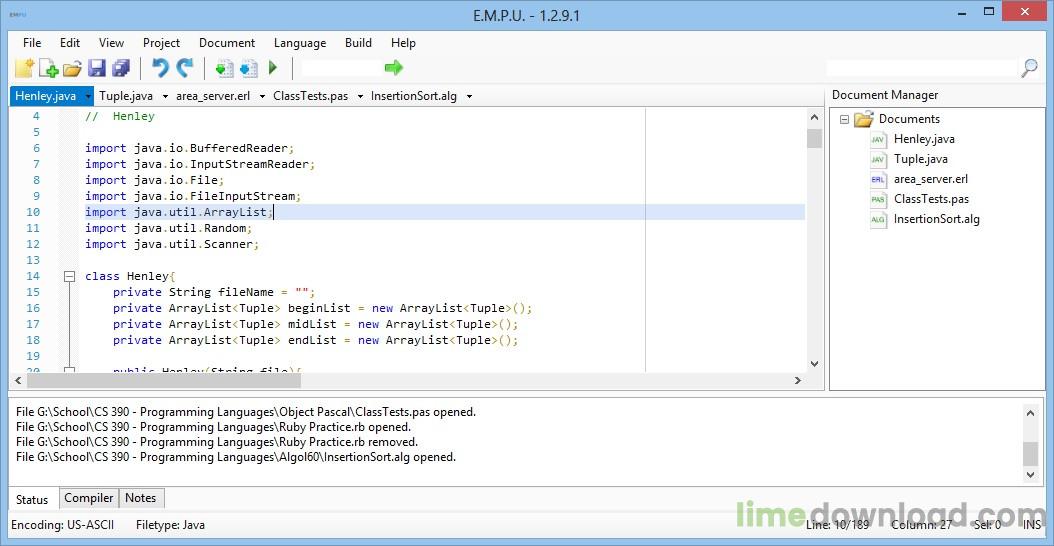Image resolution: width=1054 pixels, height=546 pixels.
Task: Click the green Go arrow icon
Action: [393, 68]
